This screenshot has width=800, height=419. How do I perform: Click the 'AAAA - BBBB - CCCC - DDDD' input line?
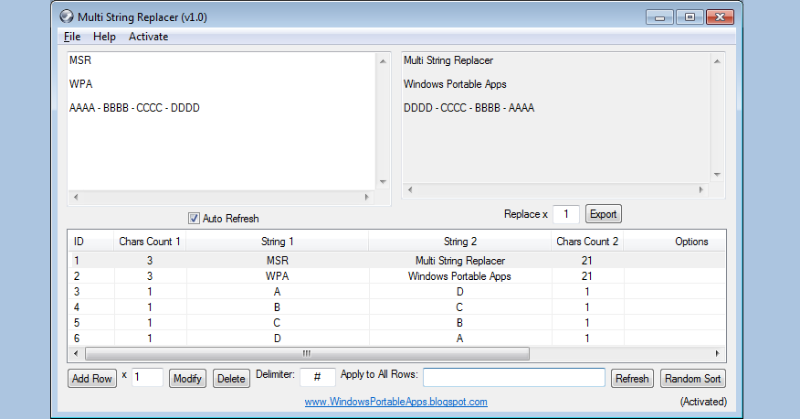coord(134,108)
